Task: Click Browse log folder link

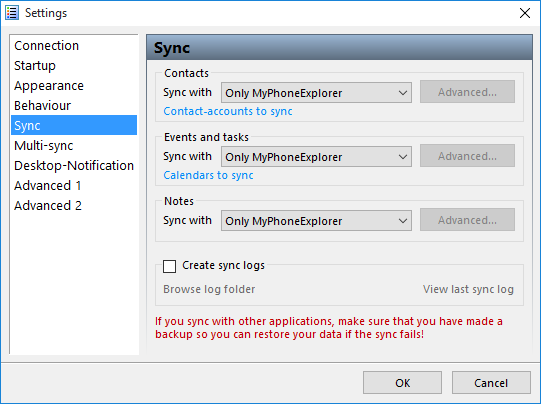Action: 209,289
